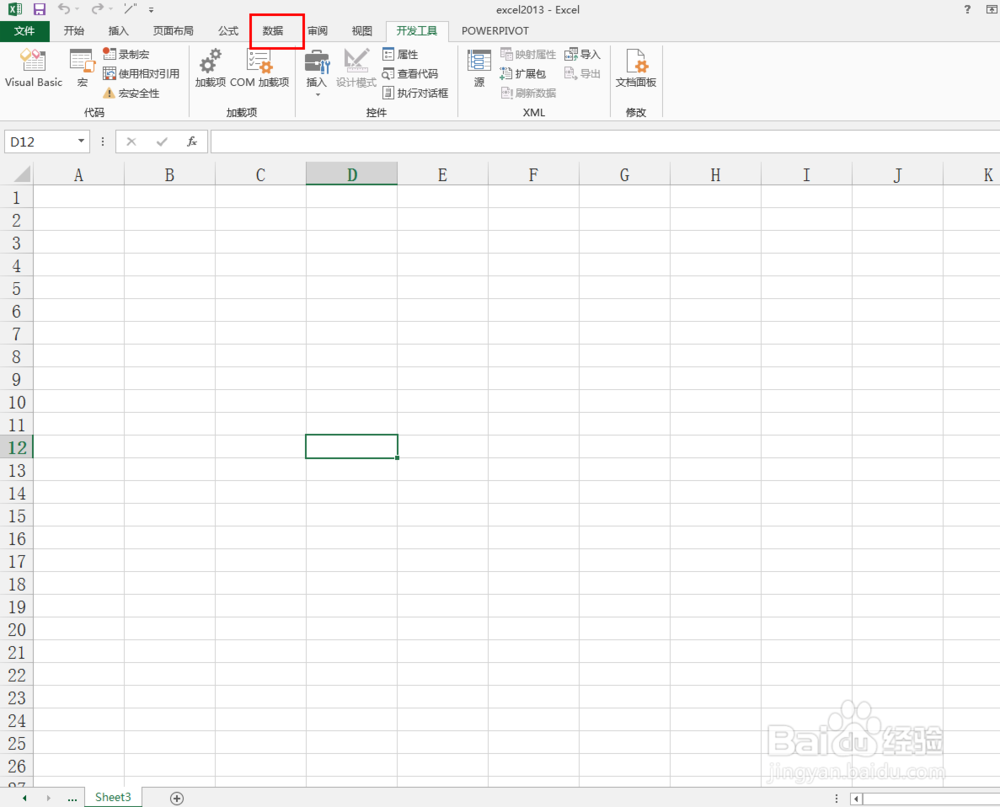Select column A header
The image size is (1000, 807).
pyautogui.click(x=78, y=174)
